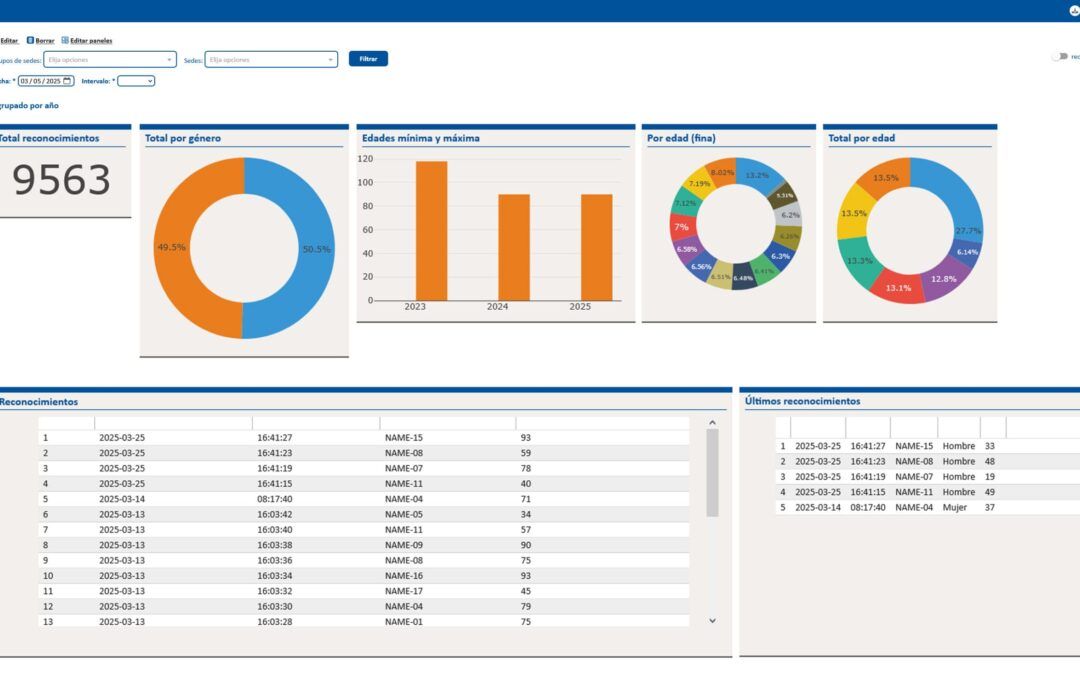Click the Editar link

[9, 41]
